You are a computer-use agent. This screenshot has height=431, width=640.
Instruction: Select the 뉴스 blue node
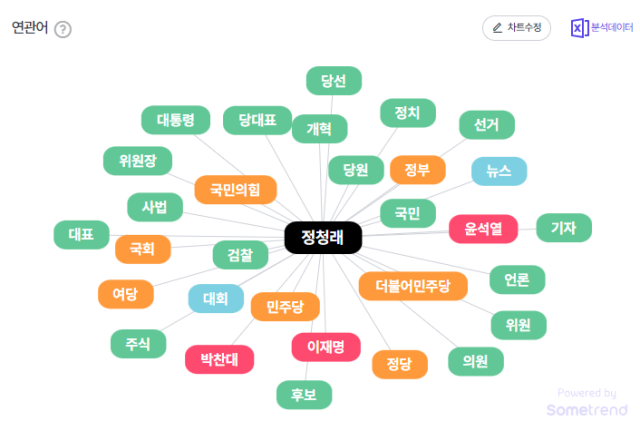(x=499, y=171)
